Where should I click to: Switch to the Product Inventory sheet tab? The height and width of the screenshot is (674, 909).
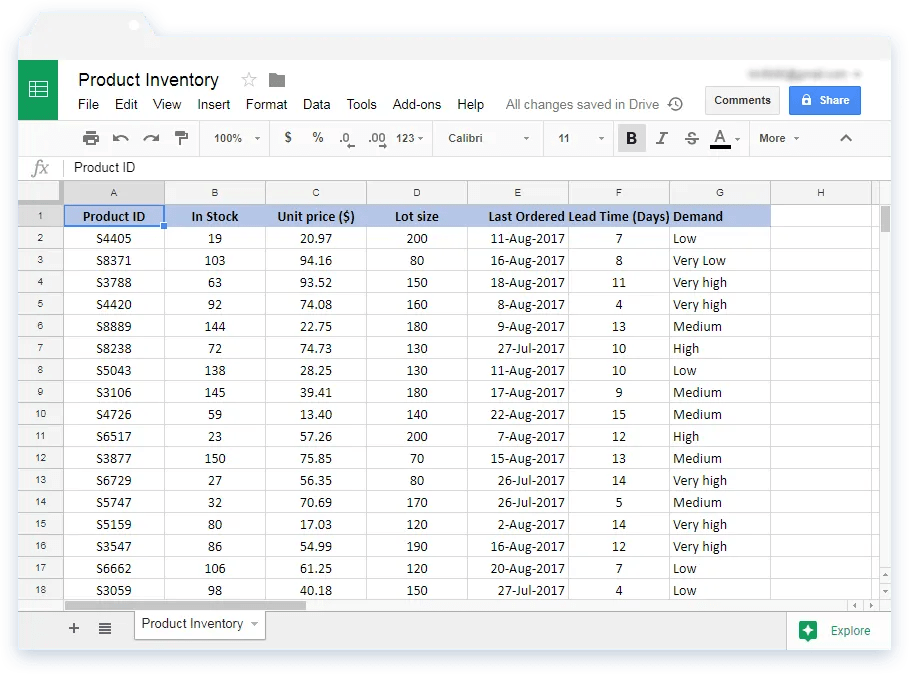193,624
